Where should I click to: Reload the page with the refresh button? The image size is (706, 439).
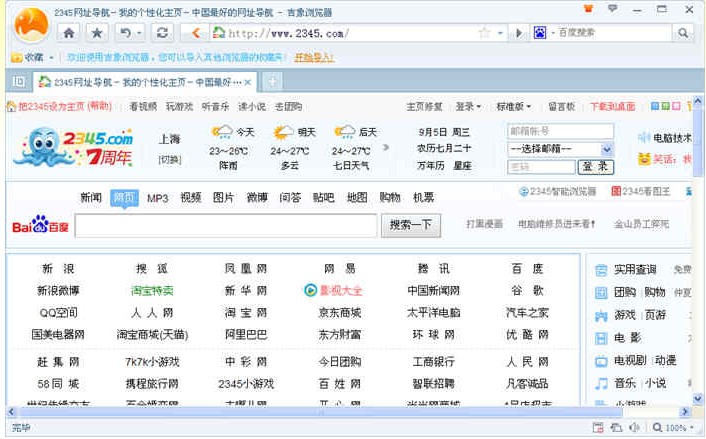[x=162, y=33]
